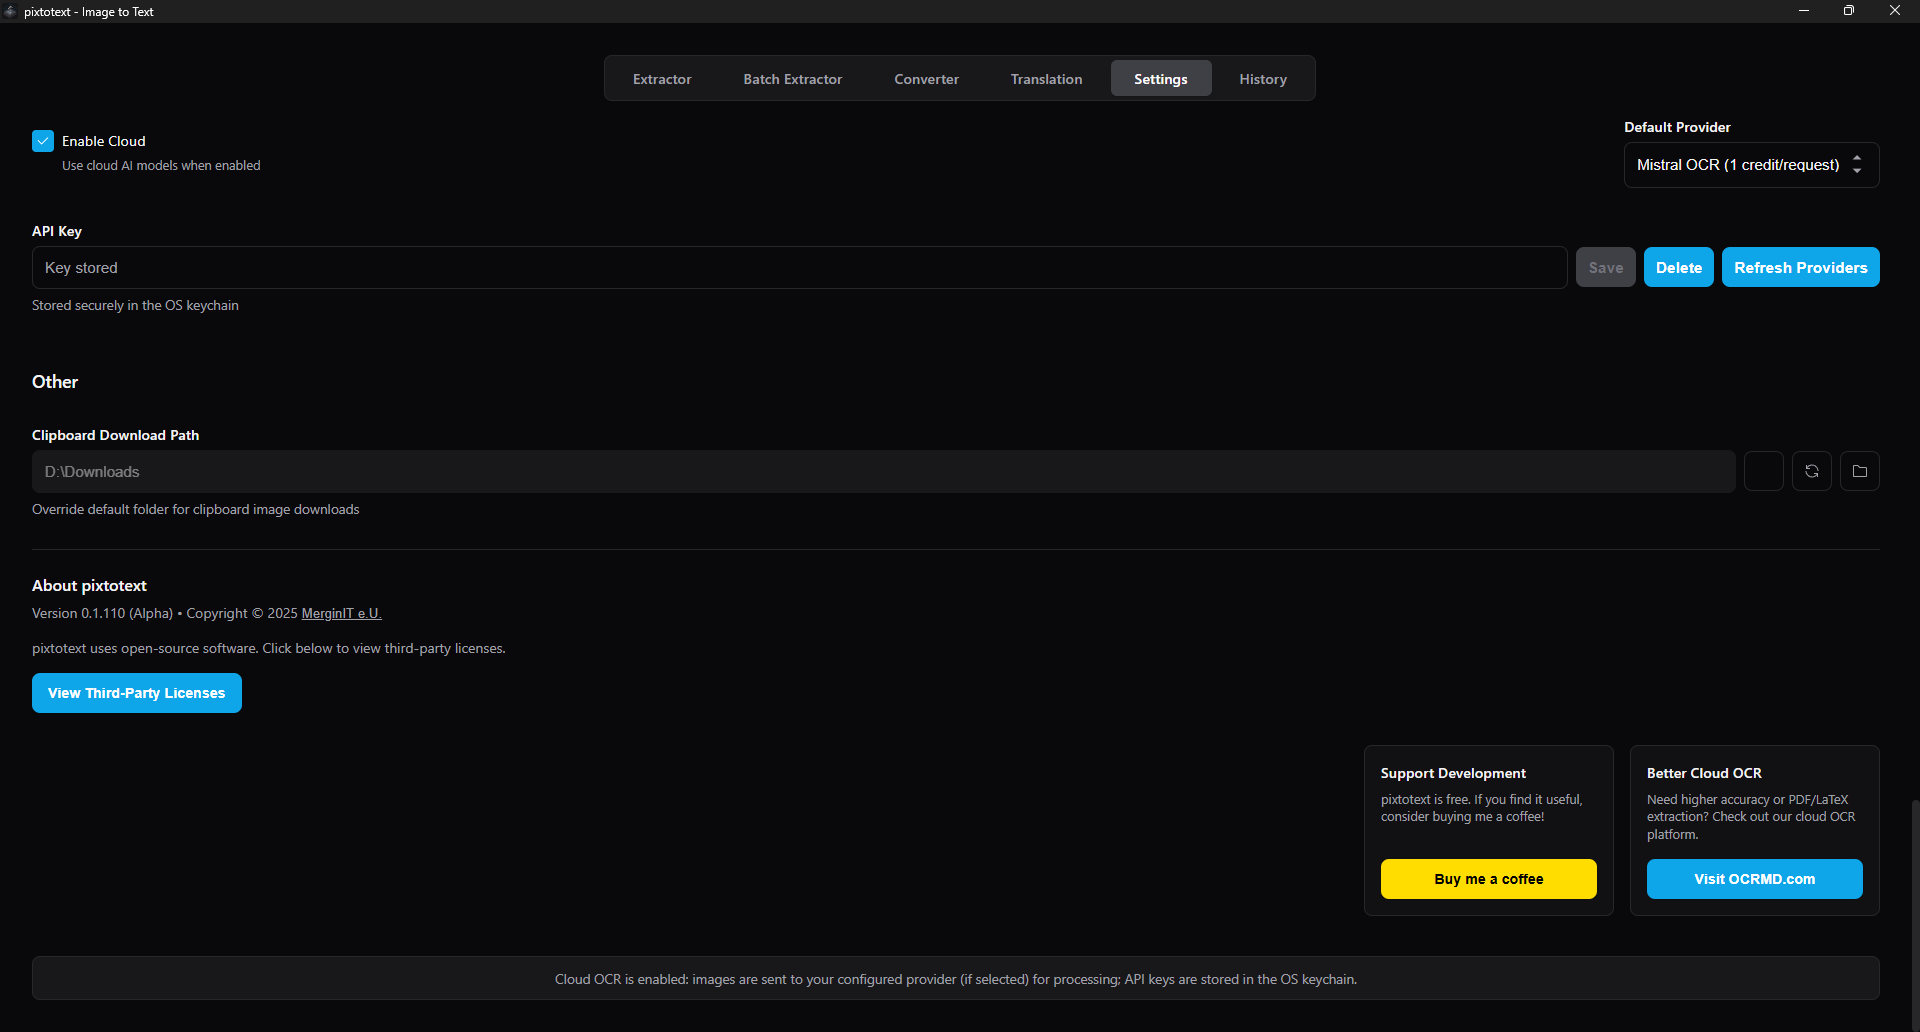Screen dimensions: 1920x1032
Task: Click the blank square button beside download path
Action: click(x=1763, y=471)
